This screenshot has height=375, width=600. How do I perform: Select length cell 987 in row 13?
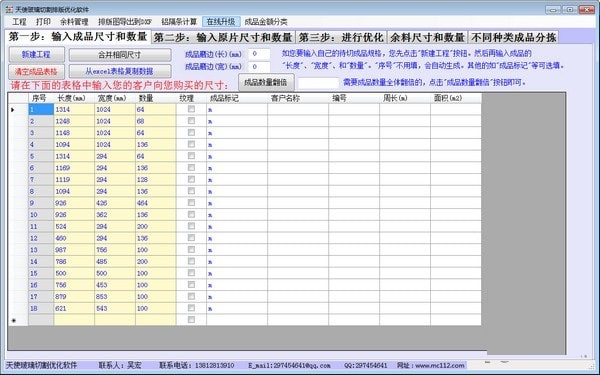click(x=74, y=250)
